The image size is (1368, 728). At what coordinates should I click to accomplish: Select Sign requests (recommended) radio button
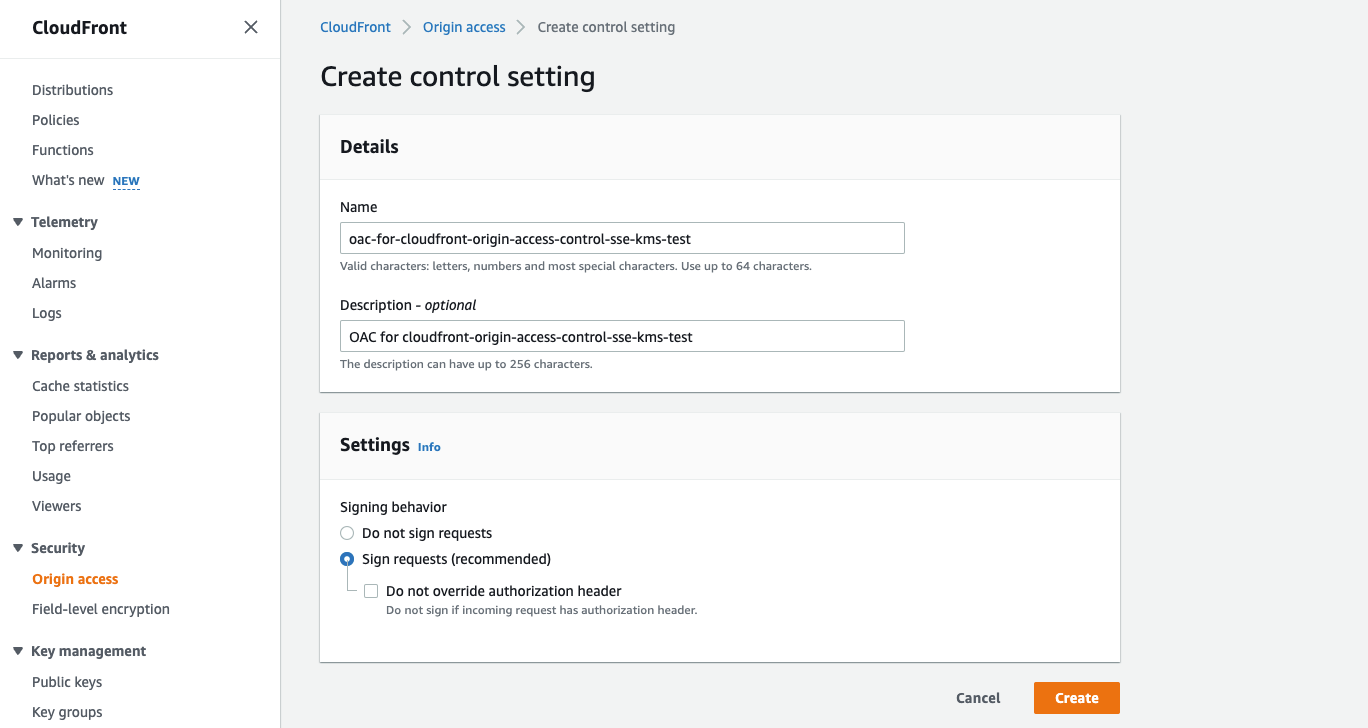pos(347,559)
